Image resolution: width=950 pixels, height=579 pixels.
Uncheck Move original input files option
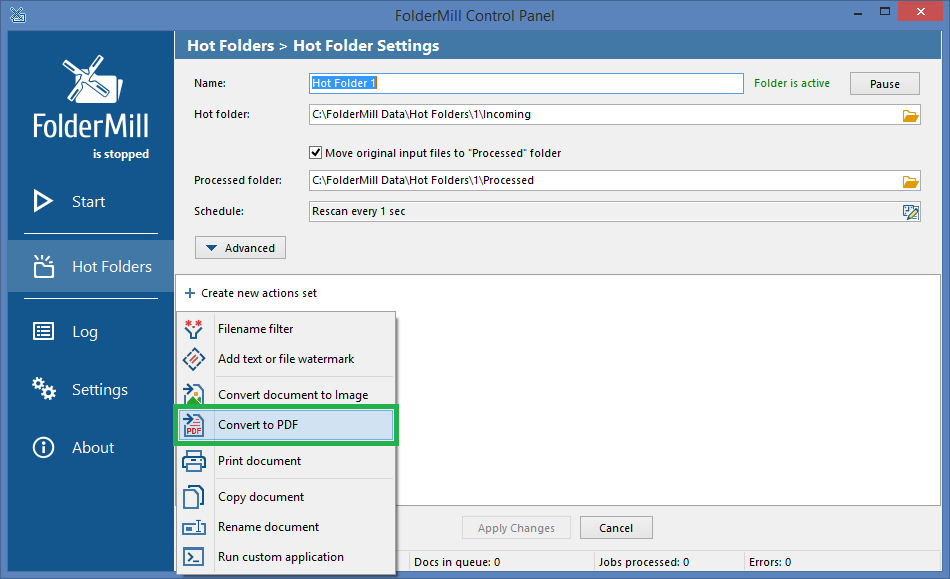pos(316,153)
